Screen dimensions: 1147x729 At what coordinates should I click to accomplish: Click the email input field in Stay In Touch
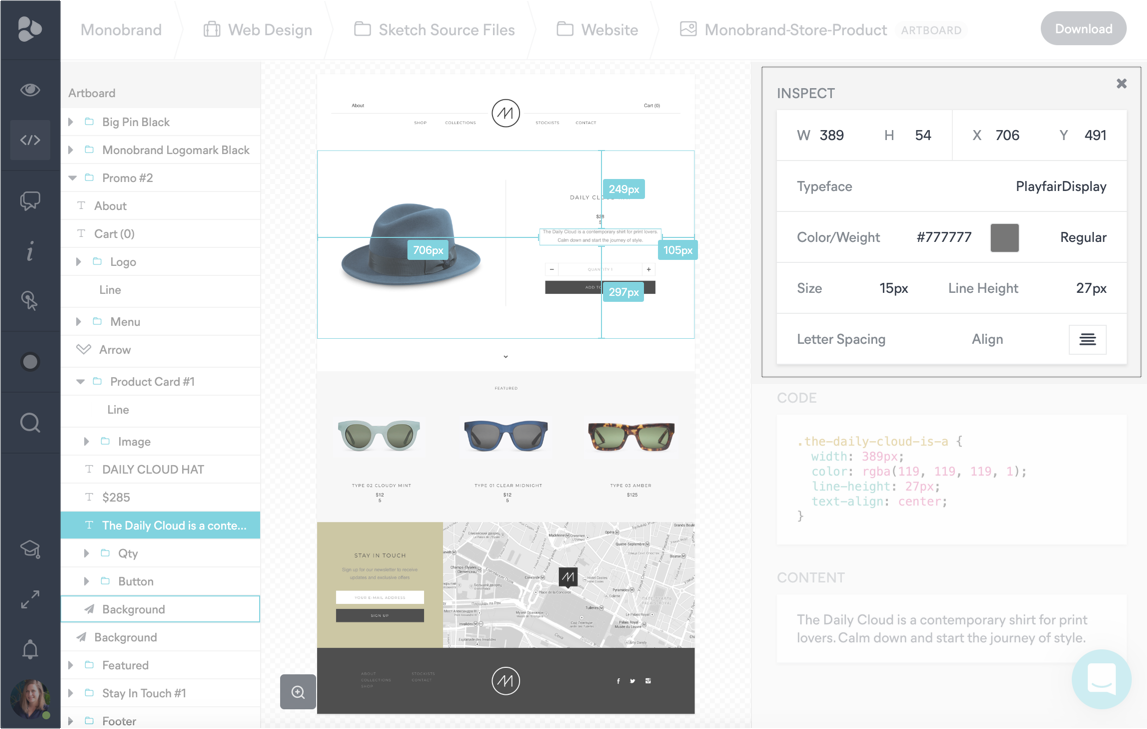click(x=380, y=597)
